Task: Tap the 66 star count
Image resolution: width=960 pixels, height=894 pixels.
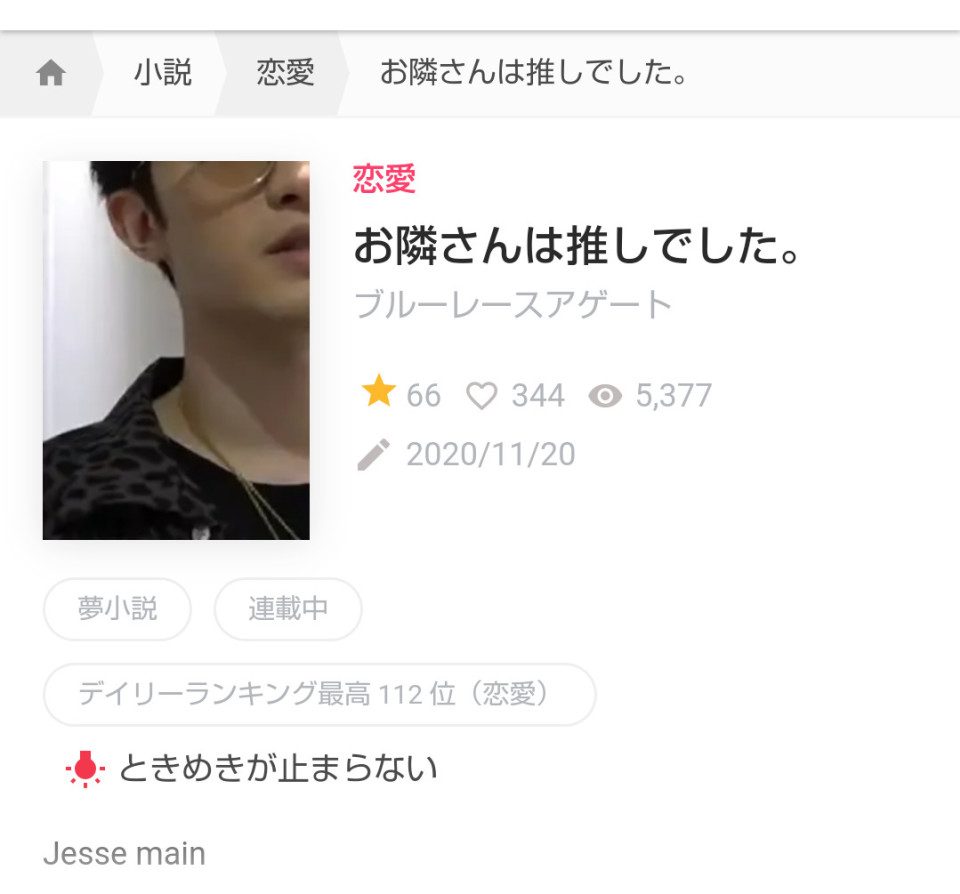Action: pyautogui.click(x=424, y=396)
